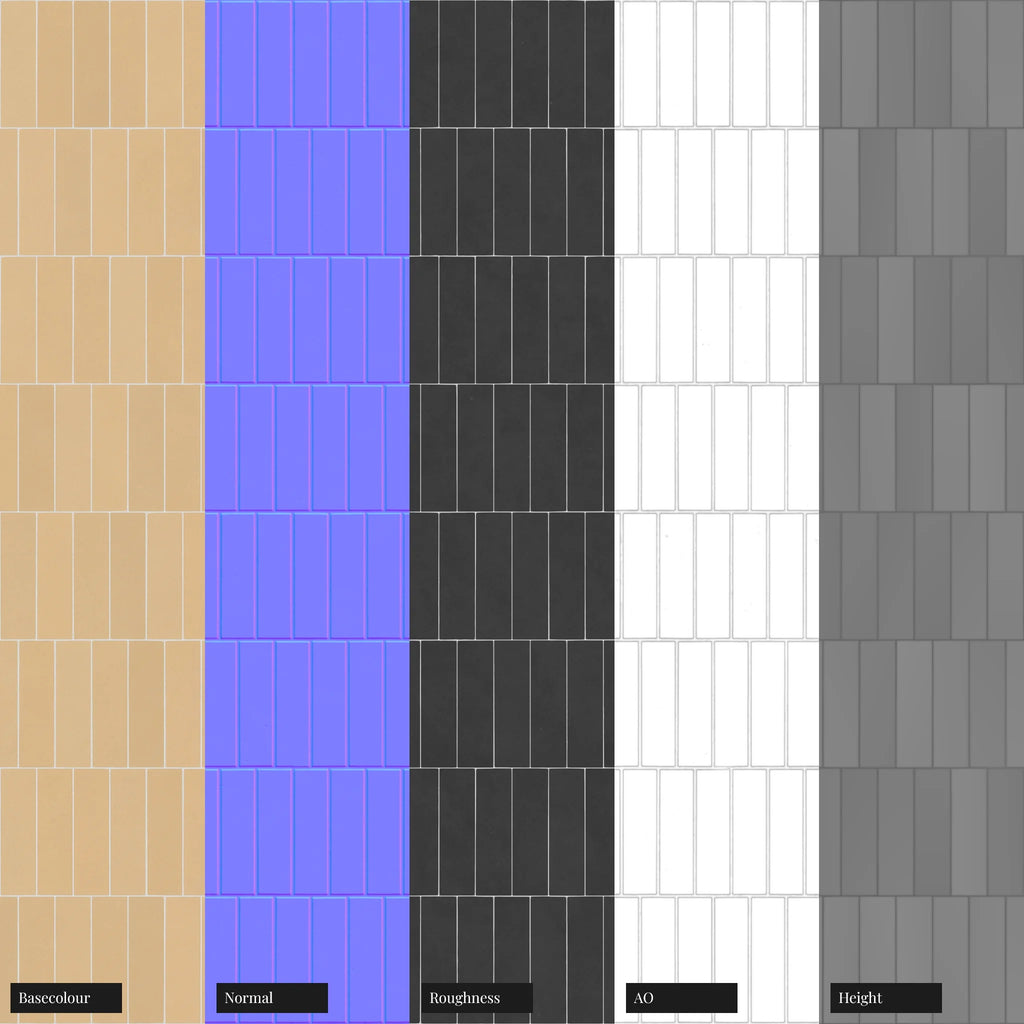Image resolution: width=1024 pixels, height=1024 pixels.
Task: Click the edge between Normal and Roughness maps
Action: pos(410,500)
